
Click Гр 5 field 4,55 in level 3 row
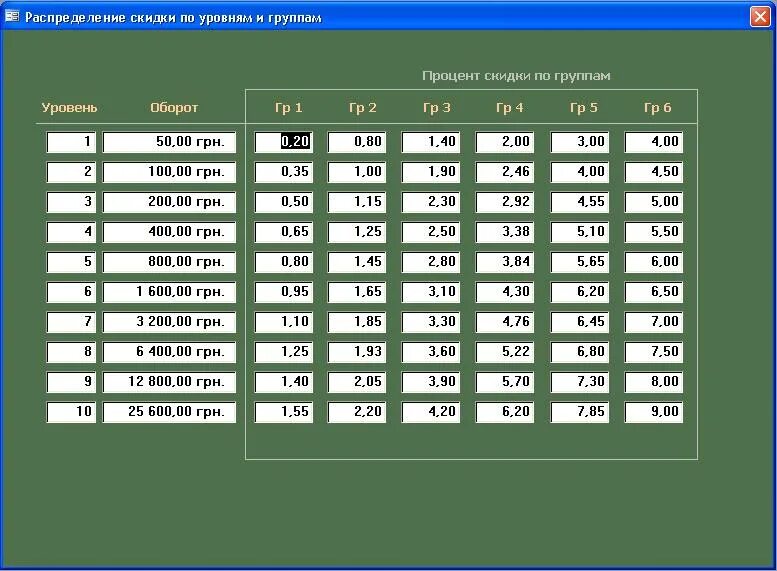(580, 202)
